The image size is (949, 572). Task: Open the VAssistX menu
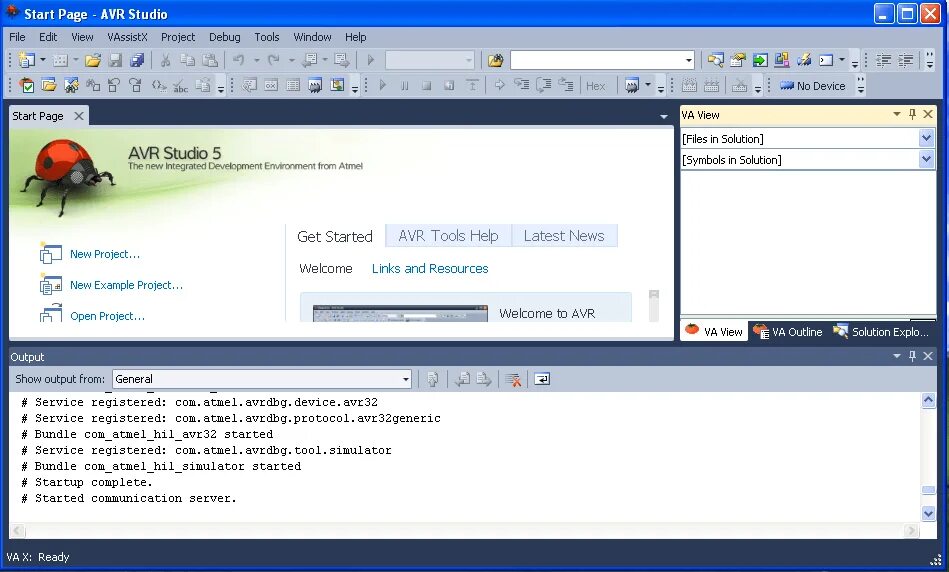click(127, 37)
